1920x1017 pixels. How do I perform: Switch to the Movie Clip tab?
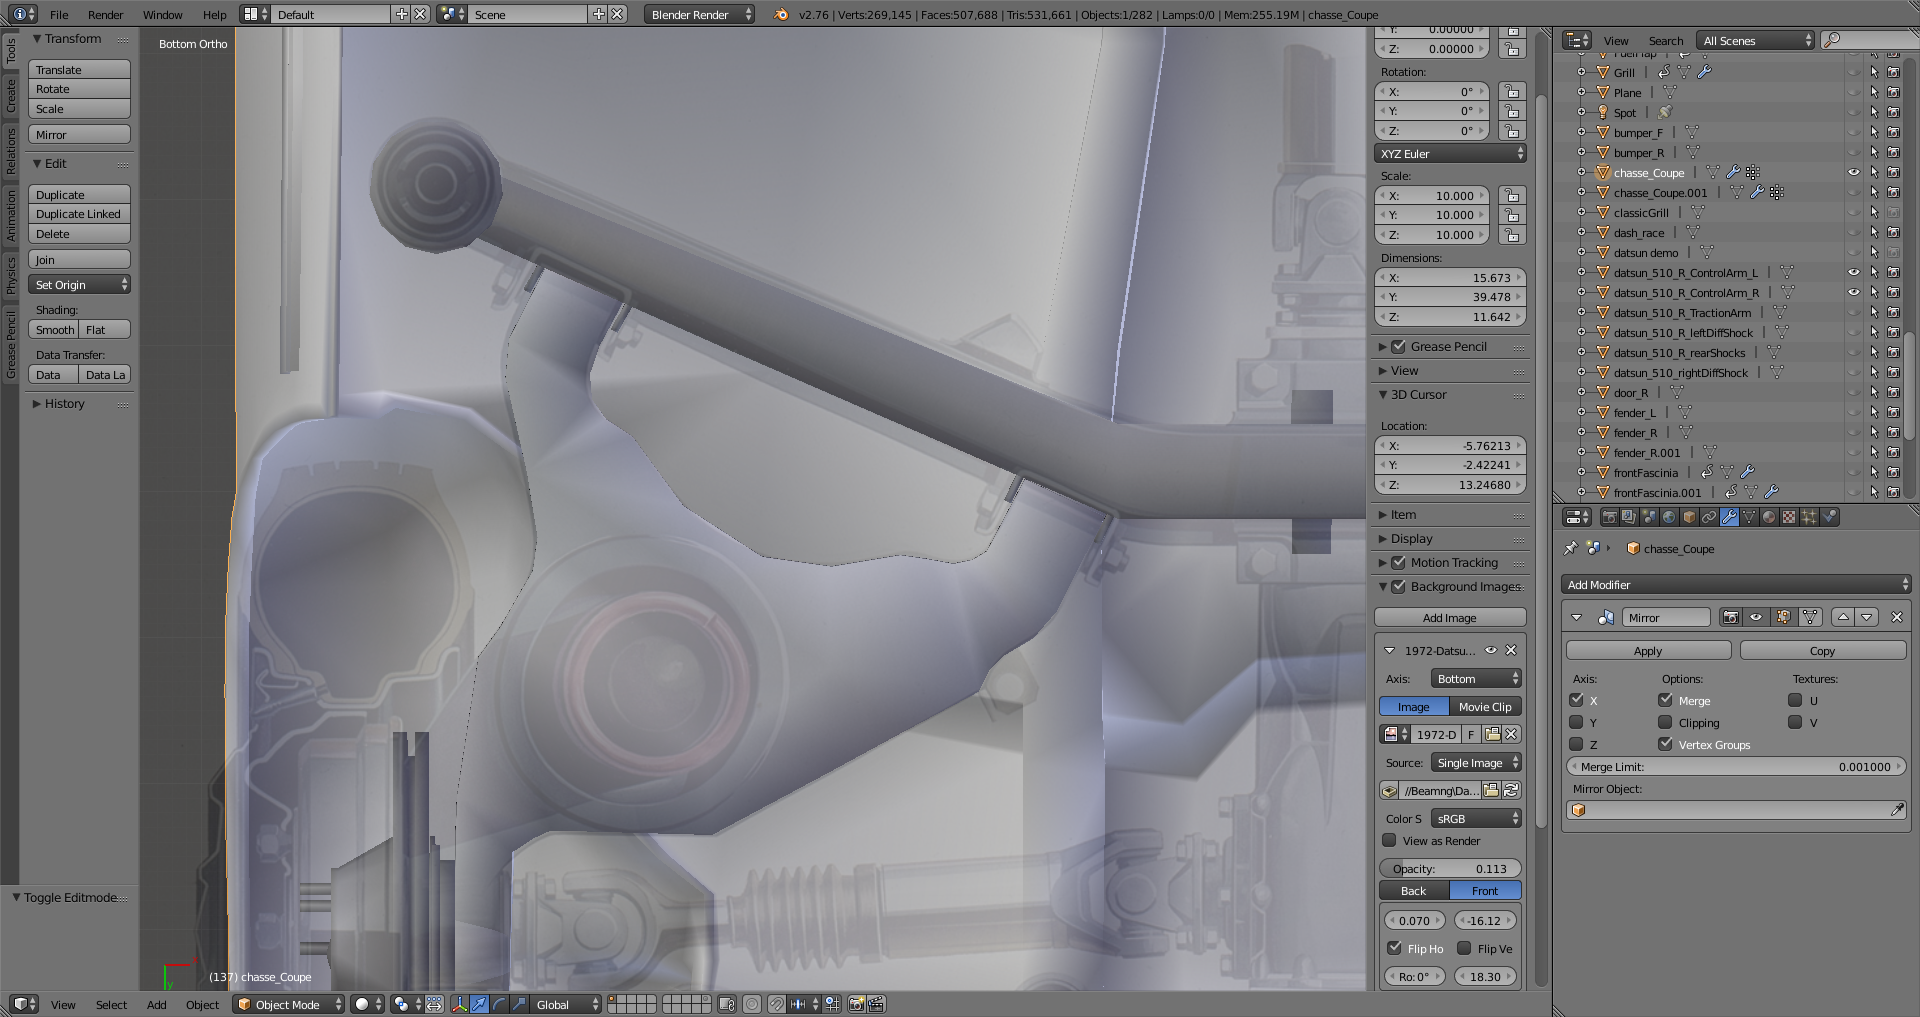click(1485, 707)
